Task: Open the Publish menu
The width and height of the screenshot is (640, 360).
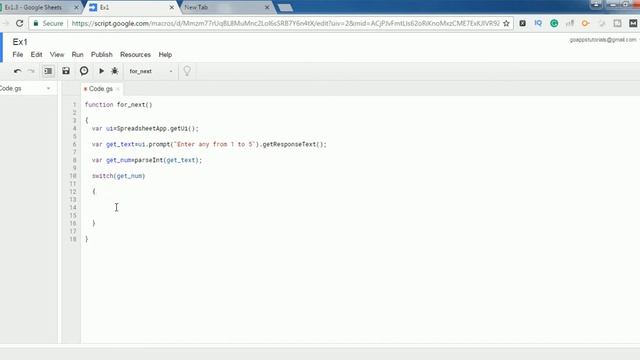Action: [x=102, y=55]
